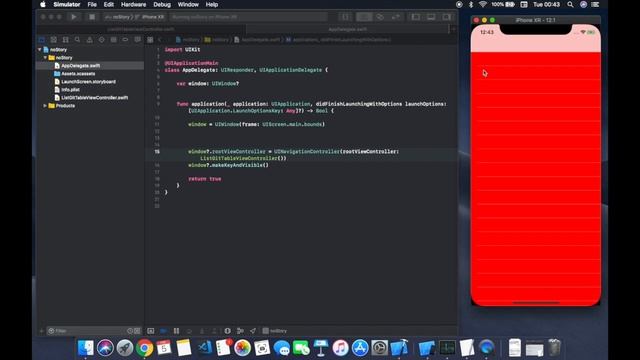Choose the iPhone XR run destination
The image size is (640, 360).
coord(151,17)
